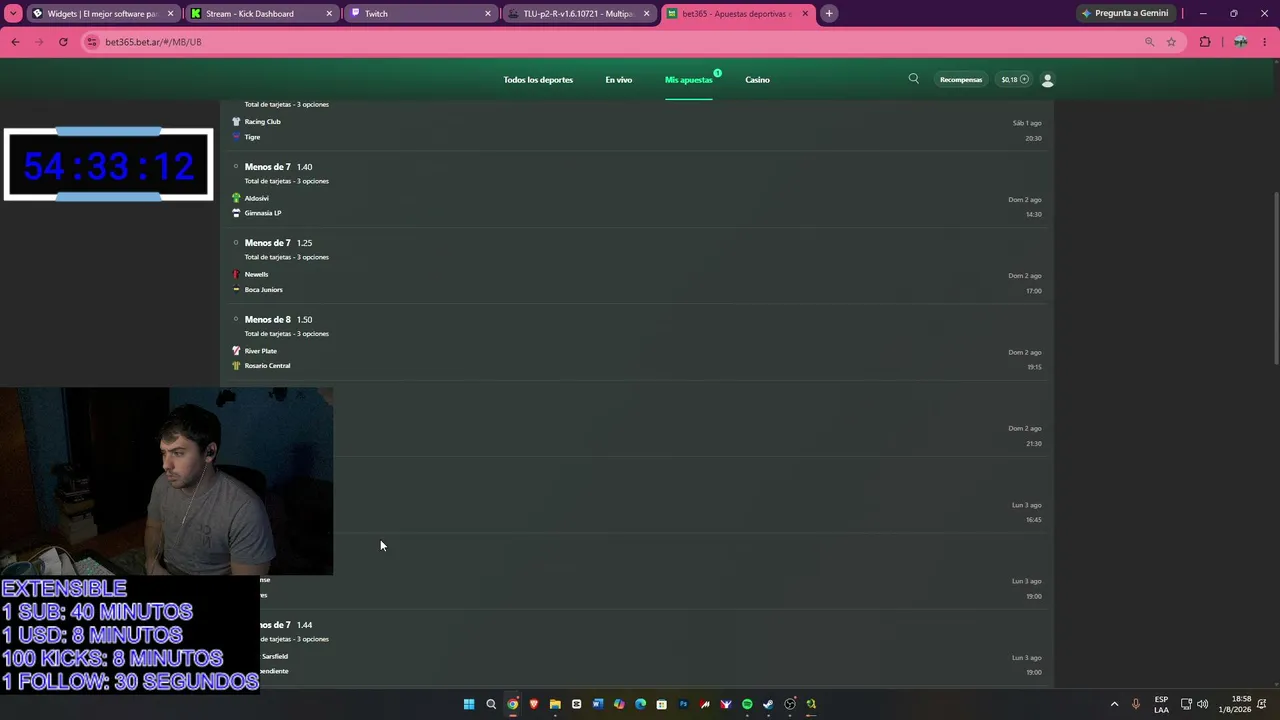Viewport: 1280px width, 720px height.
Task: Switch to TLU-p2-R browser tab
Action: 579,14
